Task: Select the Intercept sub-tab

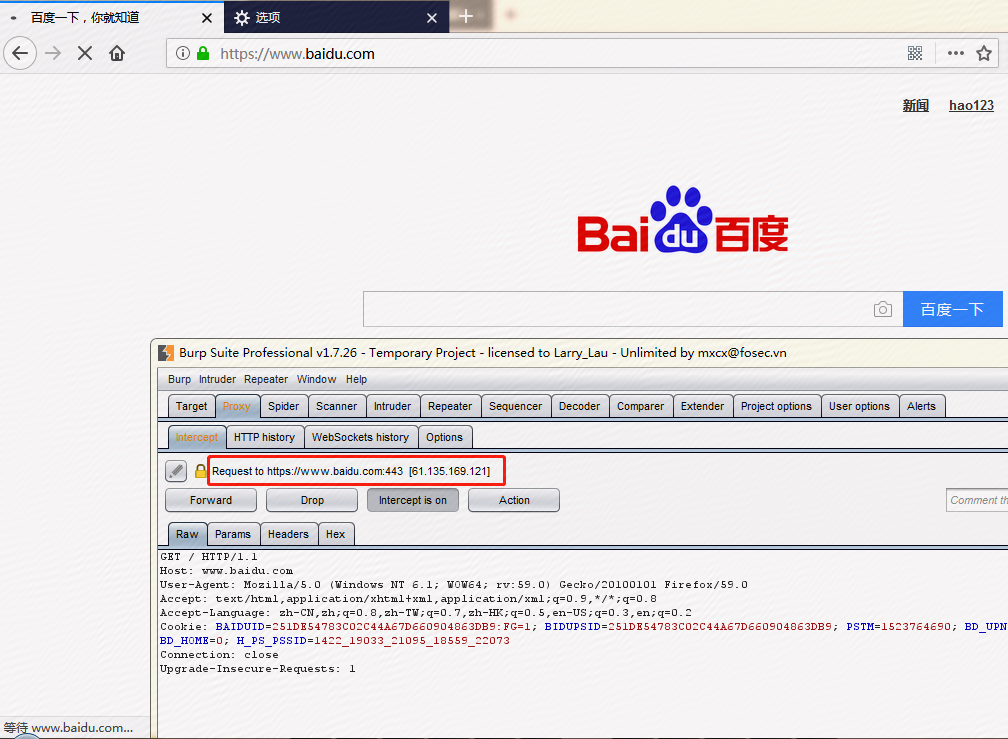Action: tap(197, 437)
